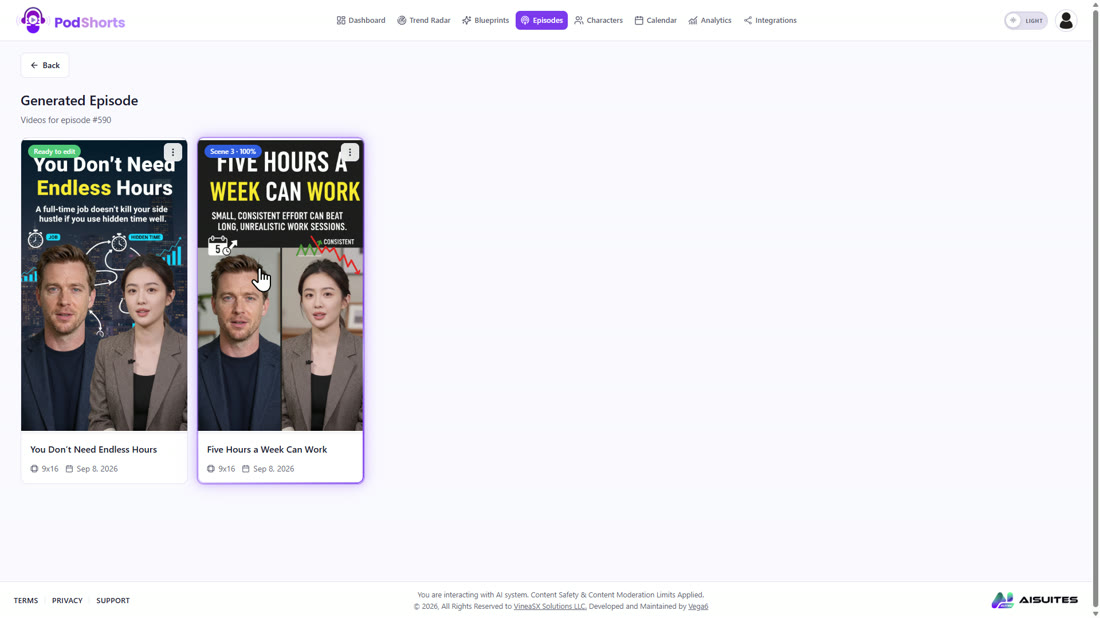Click calendar icon on Five Hours card
1100x618 pixels.
tap(246, 469)
